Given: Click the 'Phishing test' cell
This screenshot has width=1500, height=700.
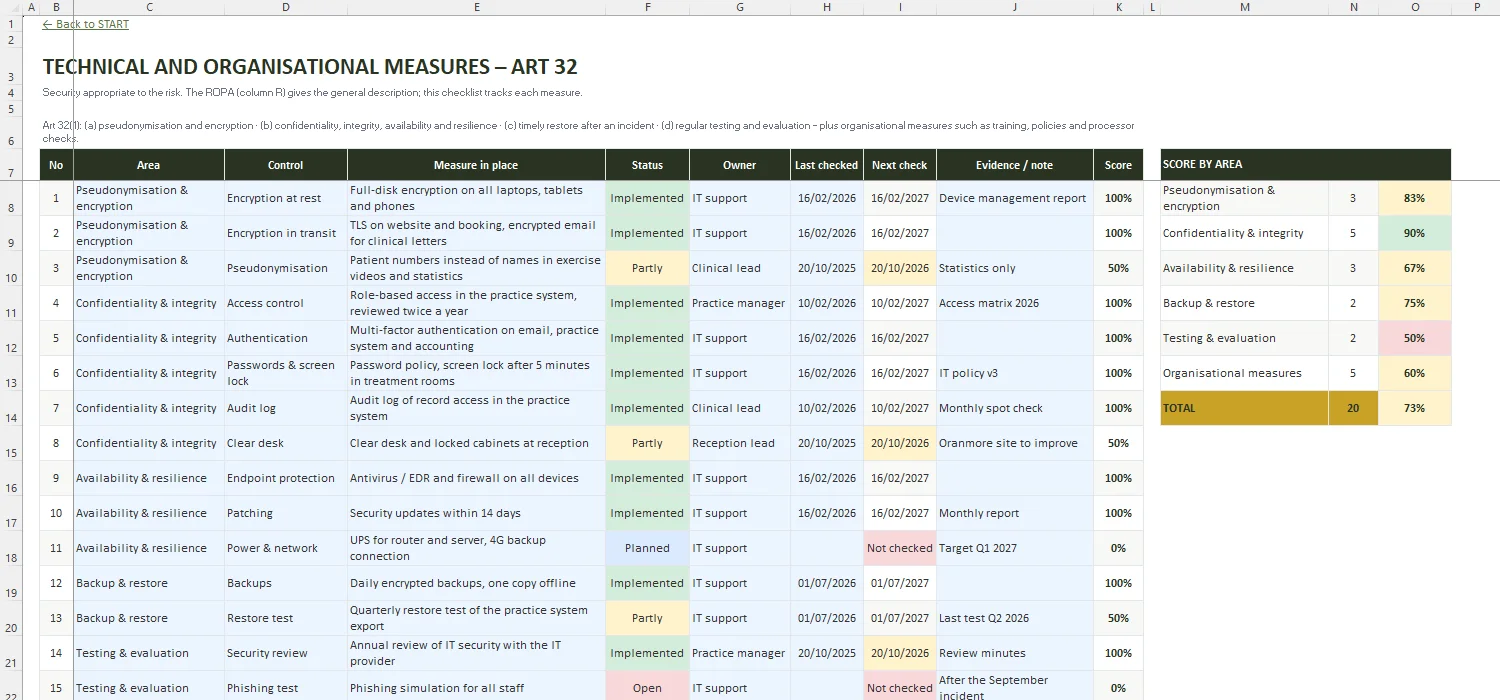Looking at the screenshot, I should tap(286, 687).
